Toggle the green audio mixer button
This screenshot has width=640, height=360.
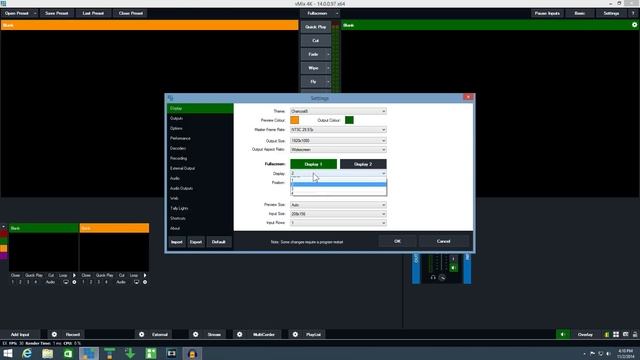pyautogui.click(x=563, y=334)
